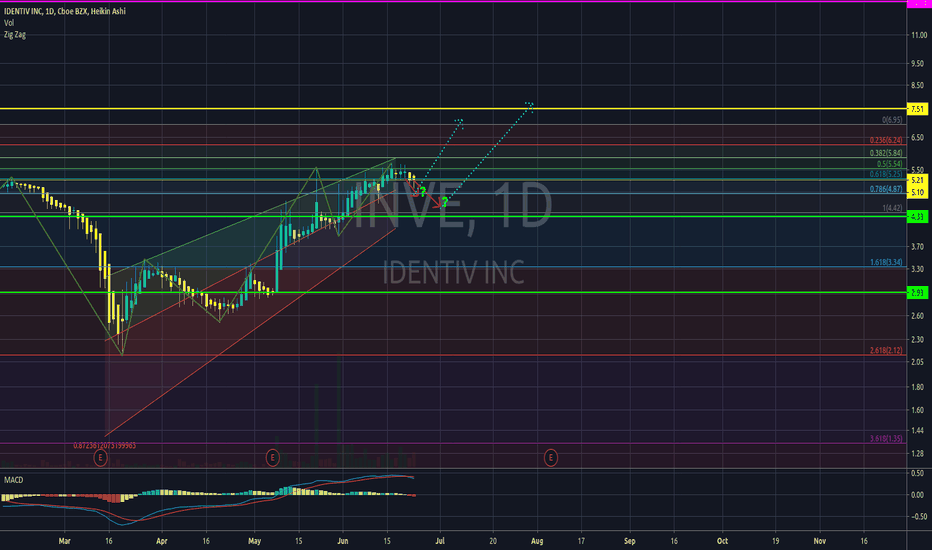This screenshot has width=932, height=550.
Task: Click the 2.60 price axis label
Action: click(918, 316)
